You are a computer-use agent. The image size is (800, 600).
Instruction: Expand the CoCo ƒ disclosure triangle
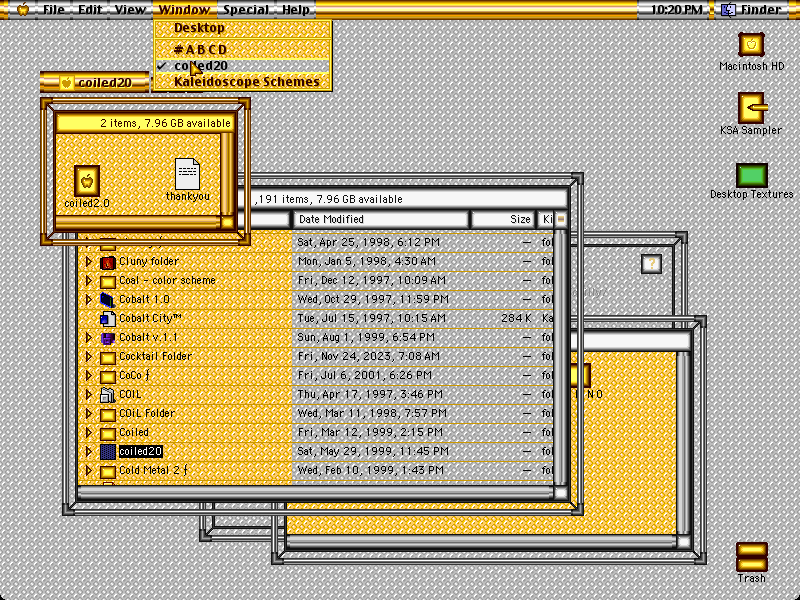point(88,376)
